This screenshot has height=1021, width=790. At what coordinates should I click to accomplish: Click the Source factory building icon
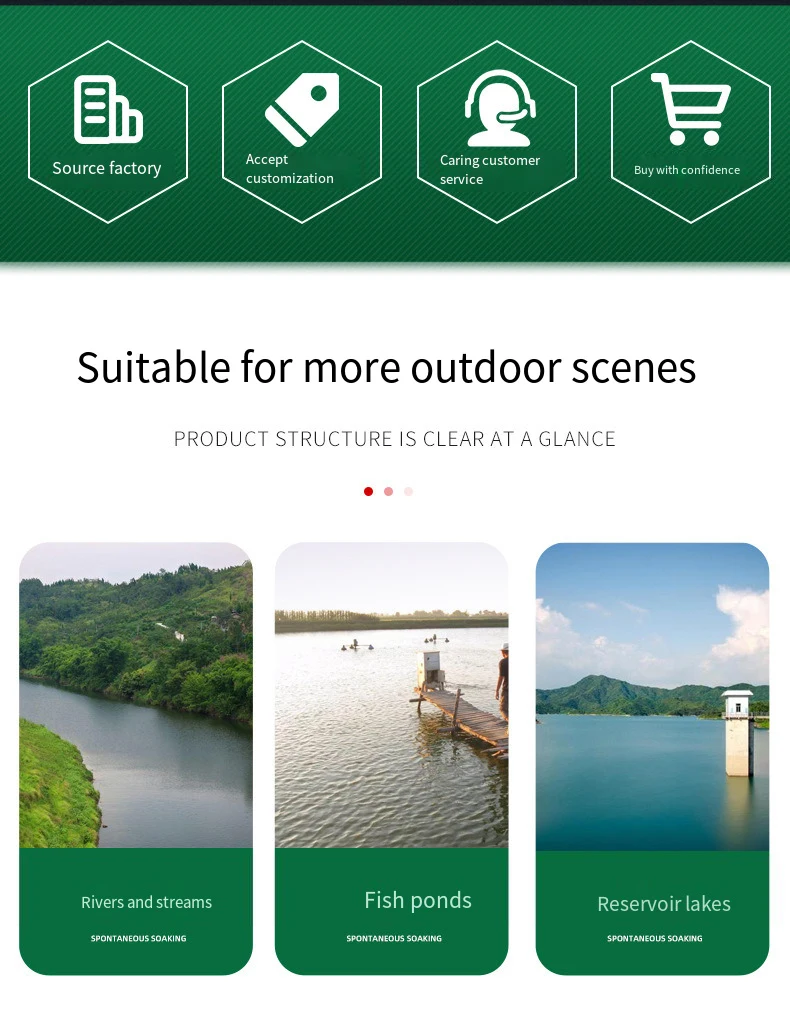[x=107, y=109]
